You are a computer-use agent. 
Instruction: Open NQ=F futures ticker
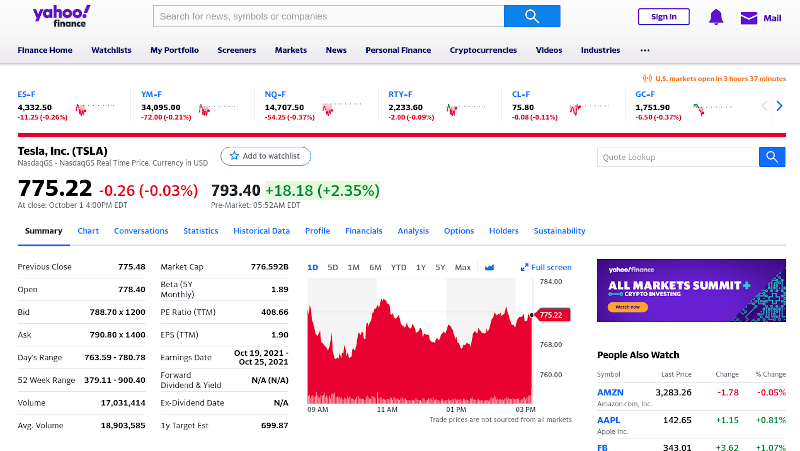[x=275, y=94]
